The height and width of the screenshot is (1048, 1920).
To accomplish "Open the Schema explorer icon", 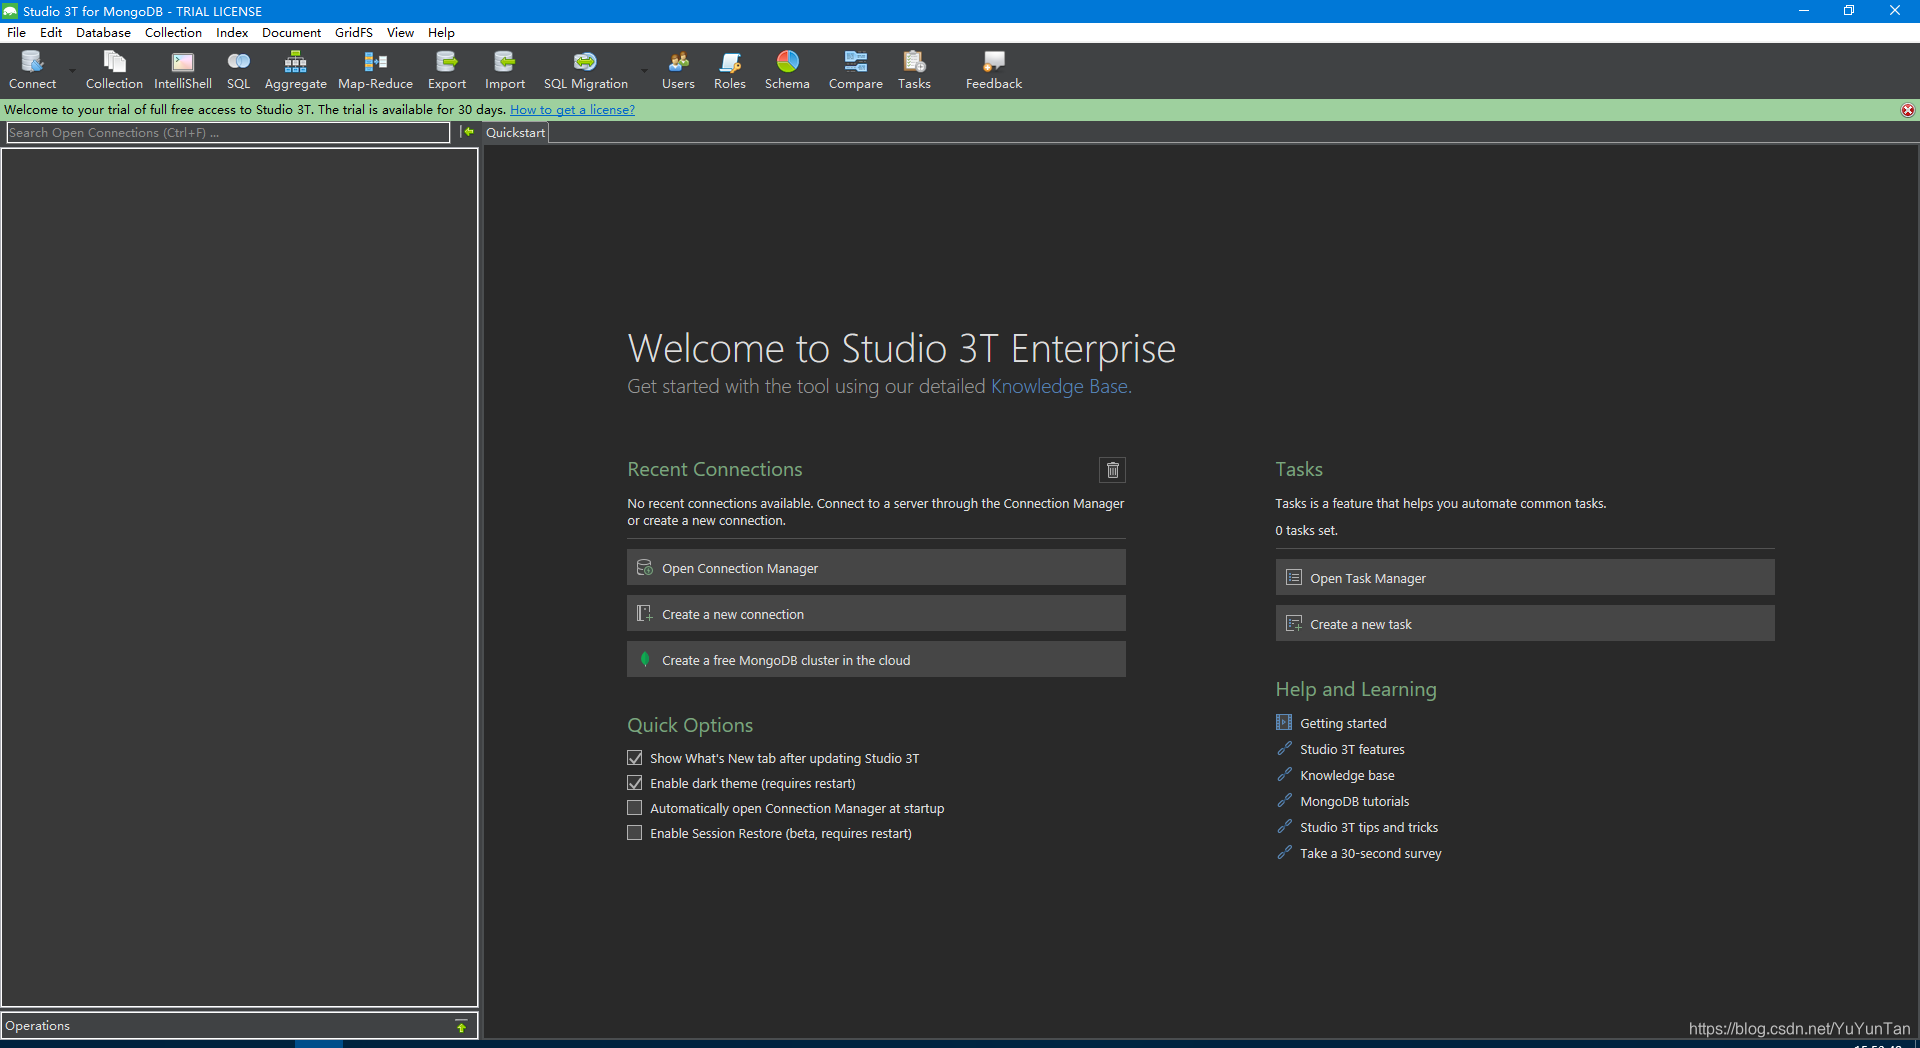I will pos(787,70).
